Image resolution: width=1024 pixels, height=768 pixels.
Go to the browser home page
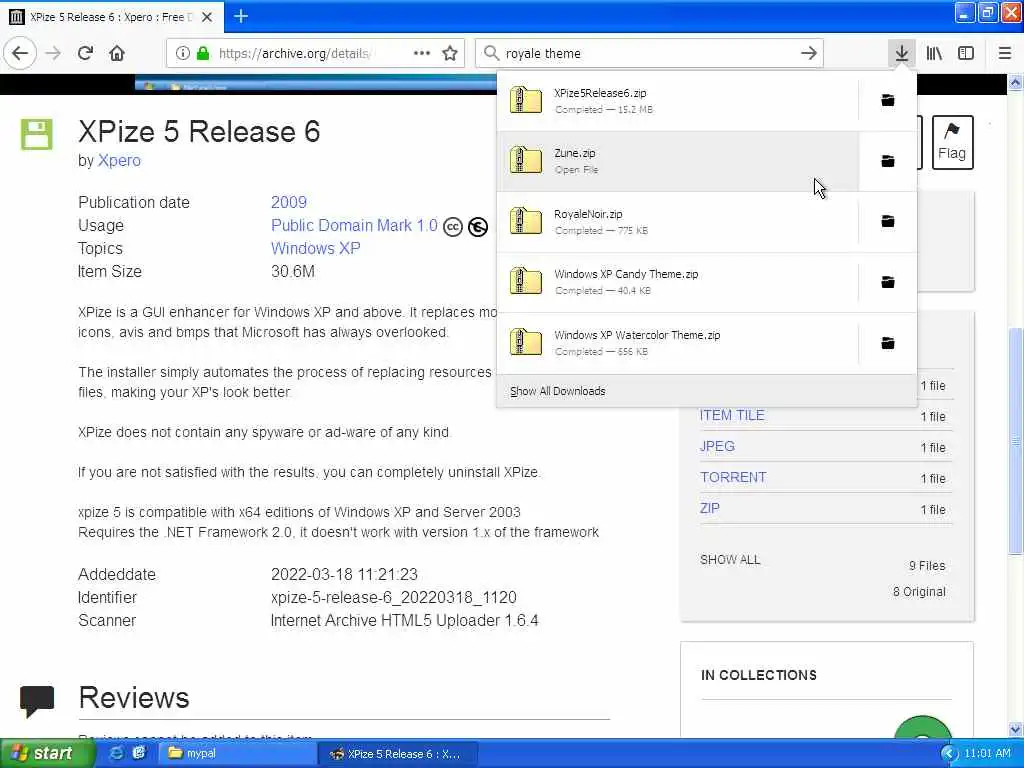point(117,53)
